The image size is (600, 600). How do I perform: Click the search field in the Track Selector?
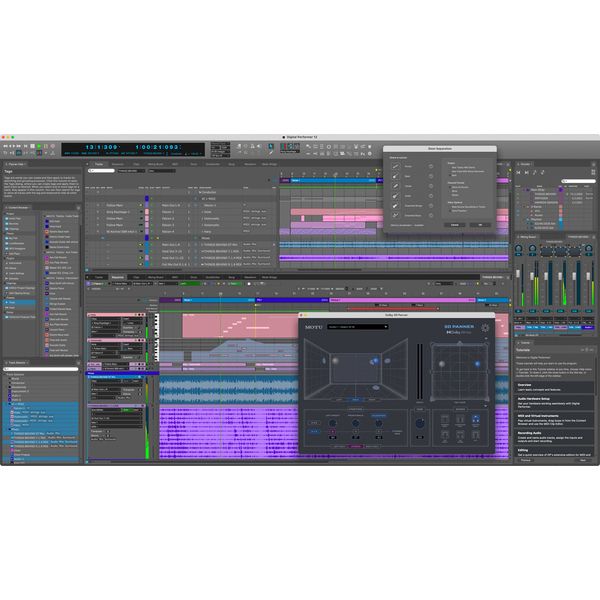(41, 369)
